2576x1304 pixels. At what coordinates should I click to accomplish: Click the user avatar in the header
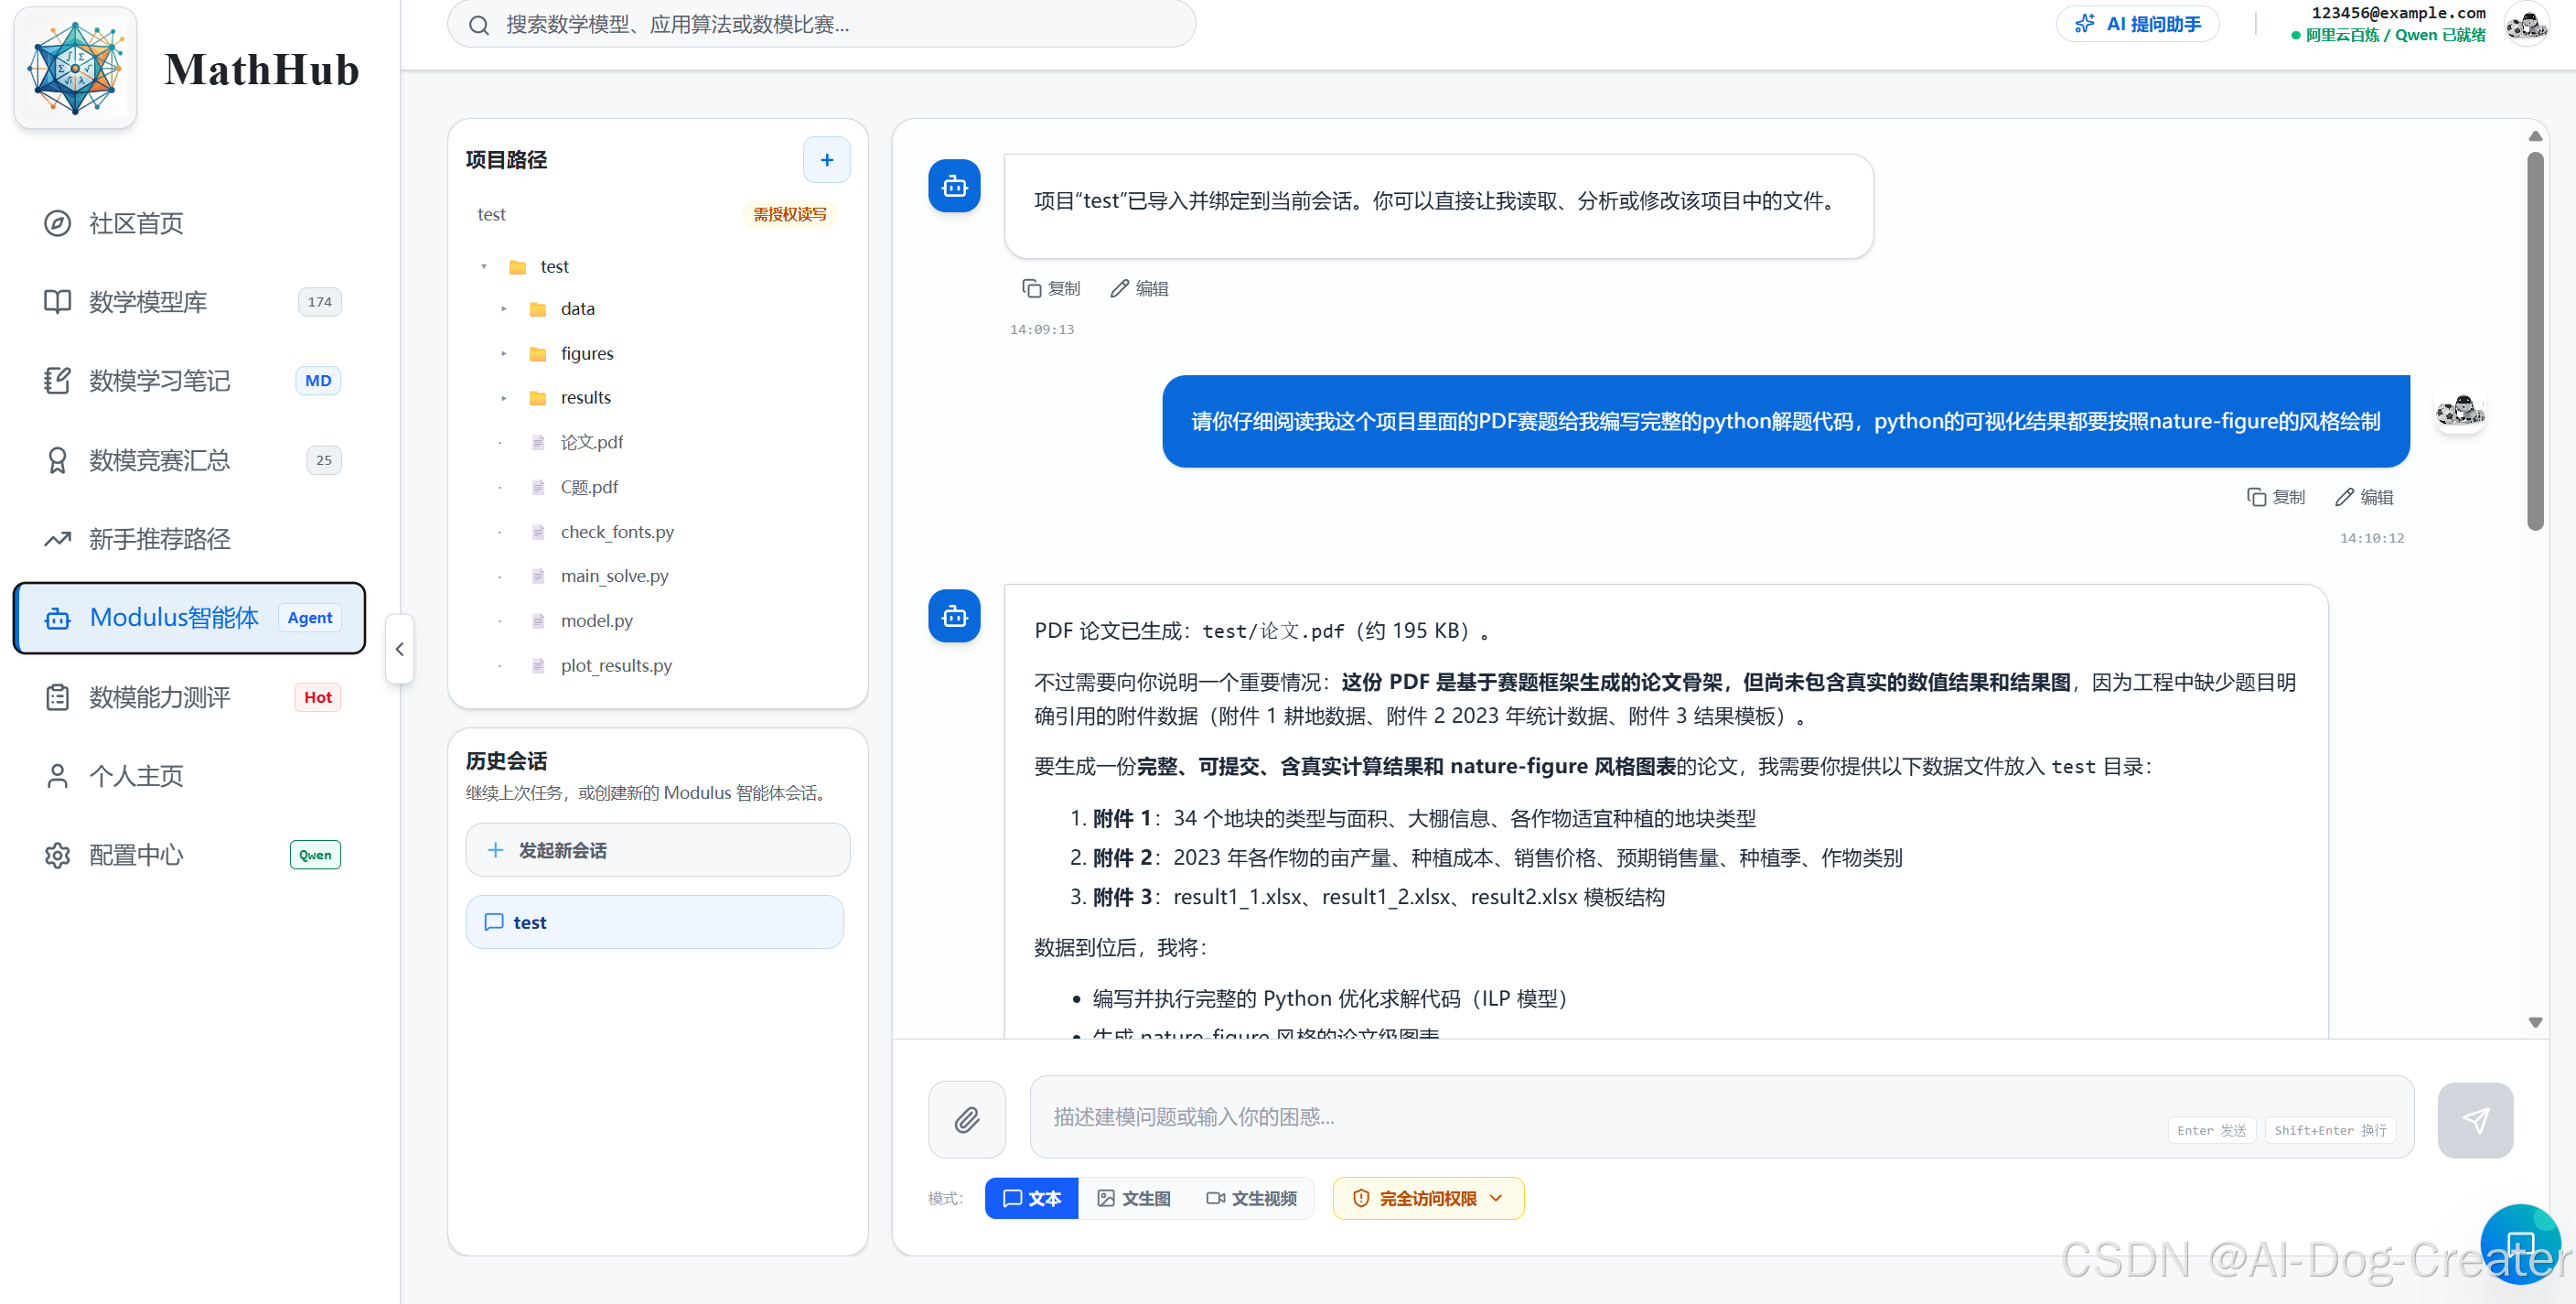tap(2527, 24)
